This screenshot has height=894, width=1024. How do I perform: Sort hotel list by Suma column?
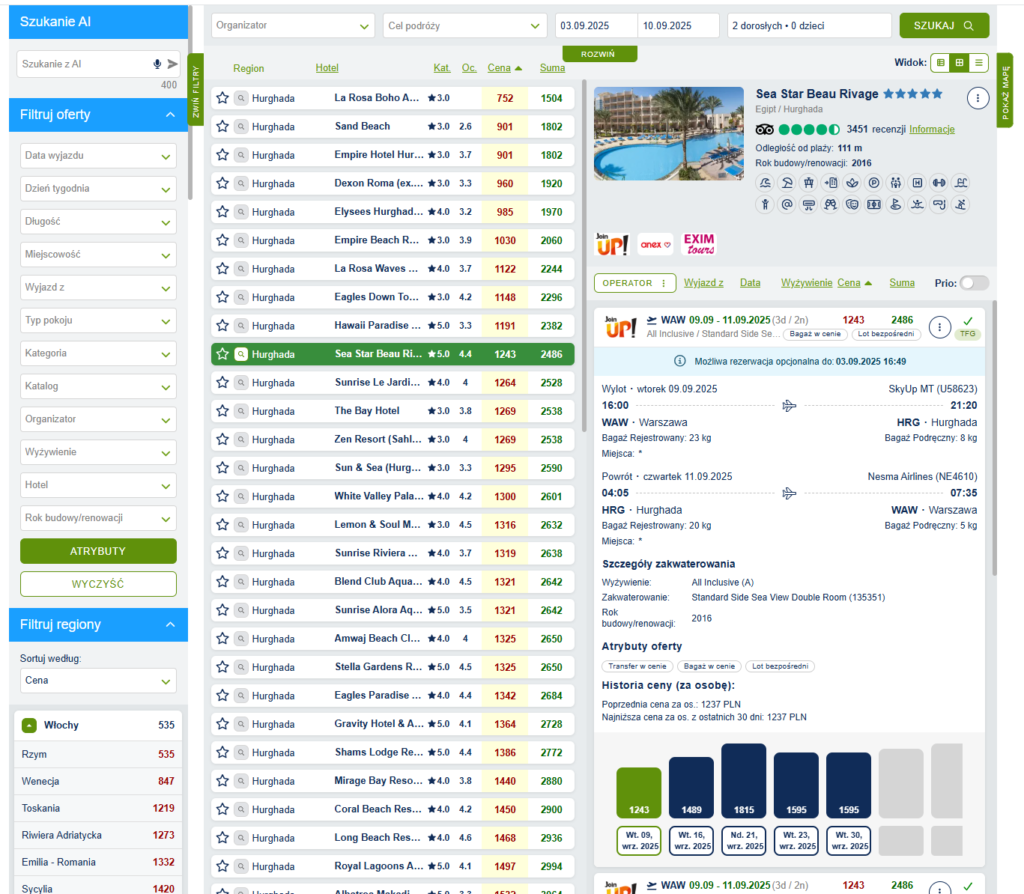tap(551, 68)
